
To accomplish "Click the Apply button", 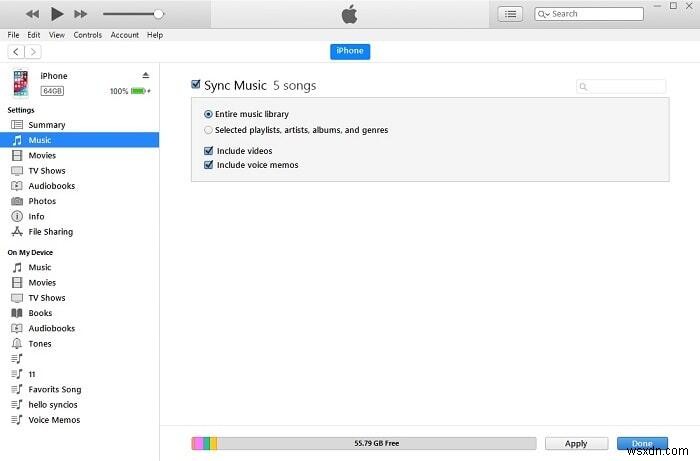I will [576, 444].
